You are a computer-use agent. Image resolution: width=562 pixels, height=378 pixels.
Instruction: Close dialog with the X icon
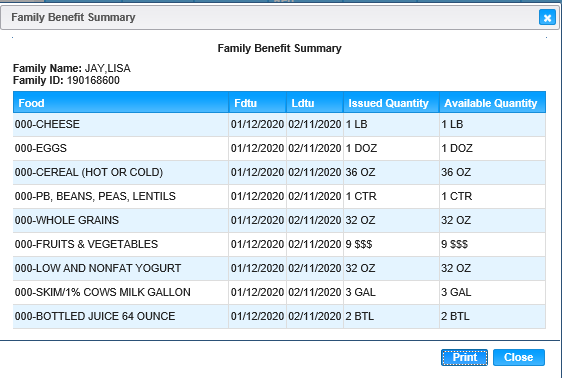point(547,18)
